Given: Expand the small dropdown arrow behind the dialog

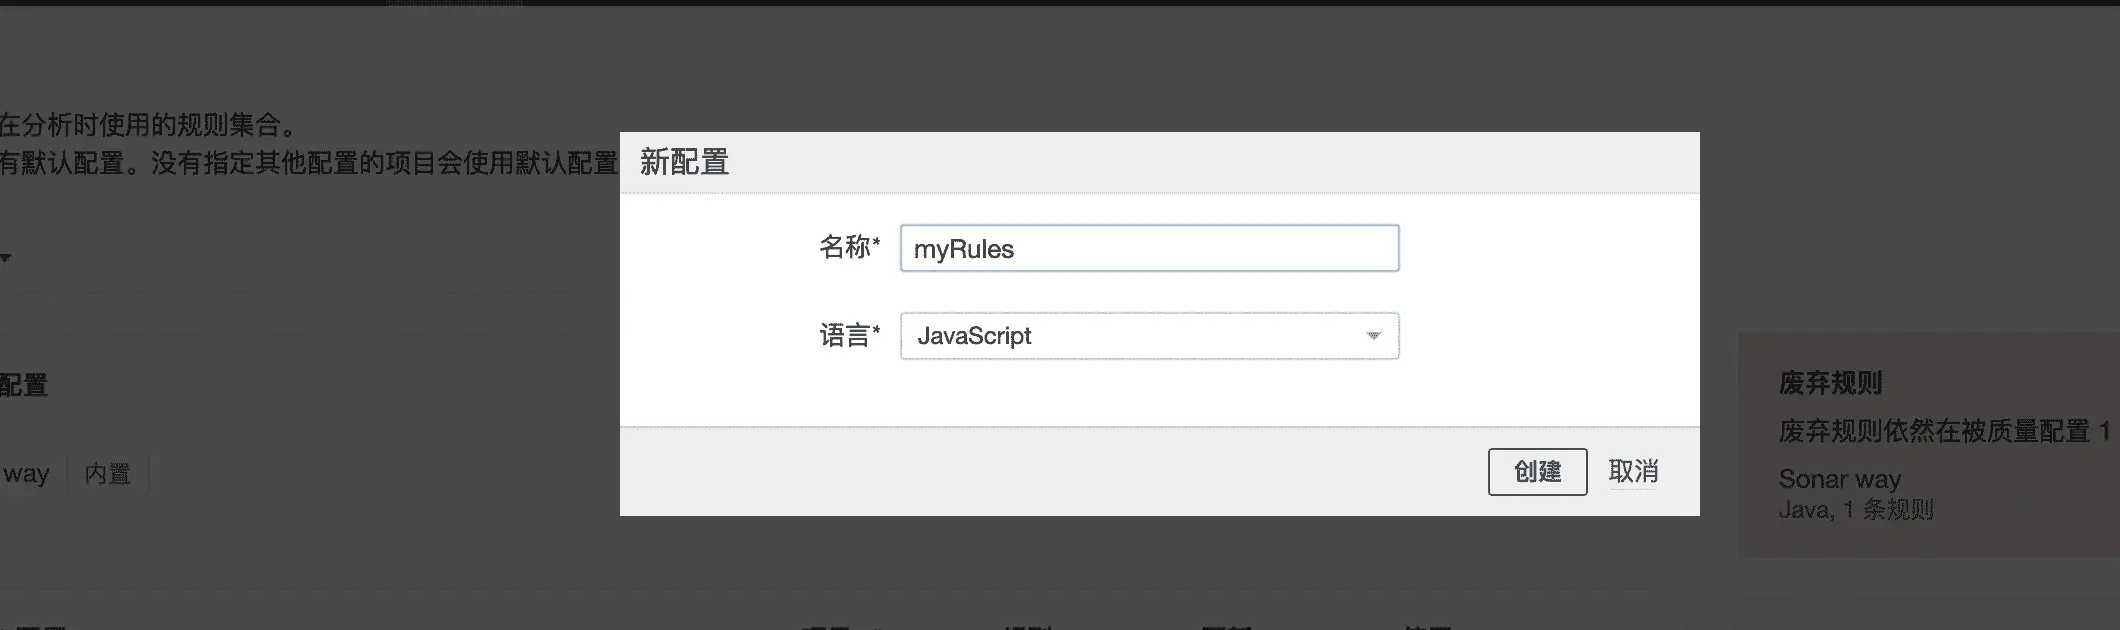Looking at the screenshot, I should coord(6,258).
